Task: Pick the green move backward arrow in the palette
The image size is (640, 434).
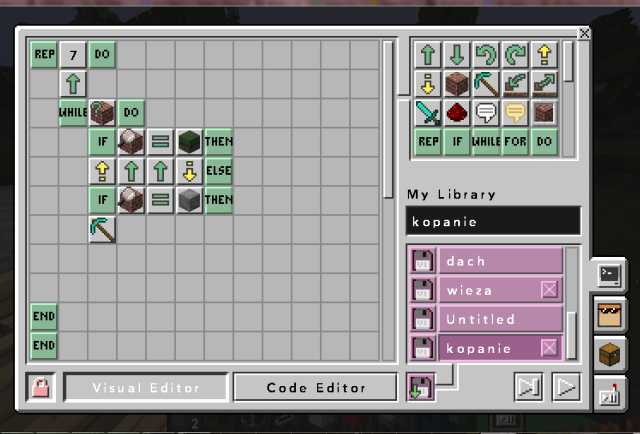Action: [457, 54]
